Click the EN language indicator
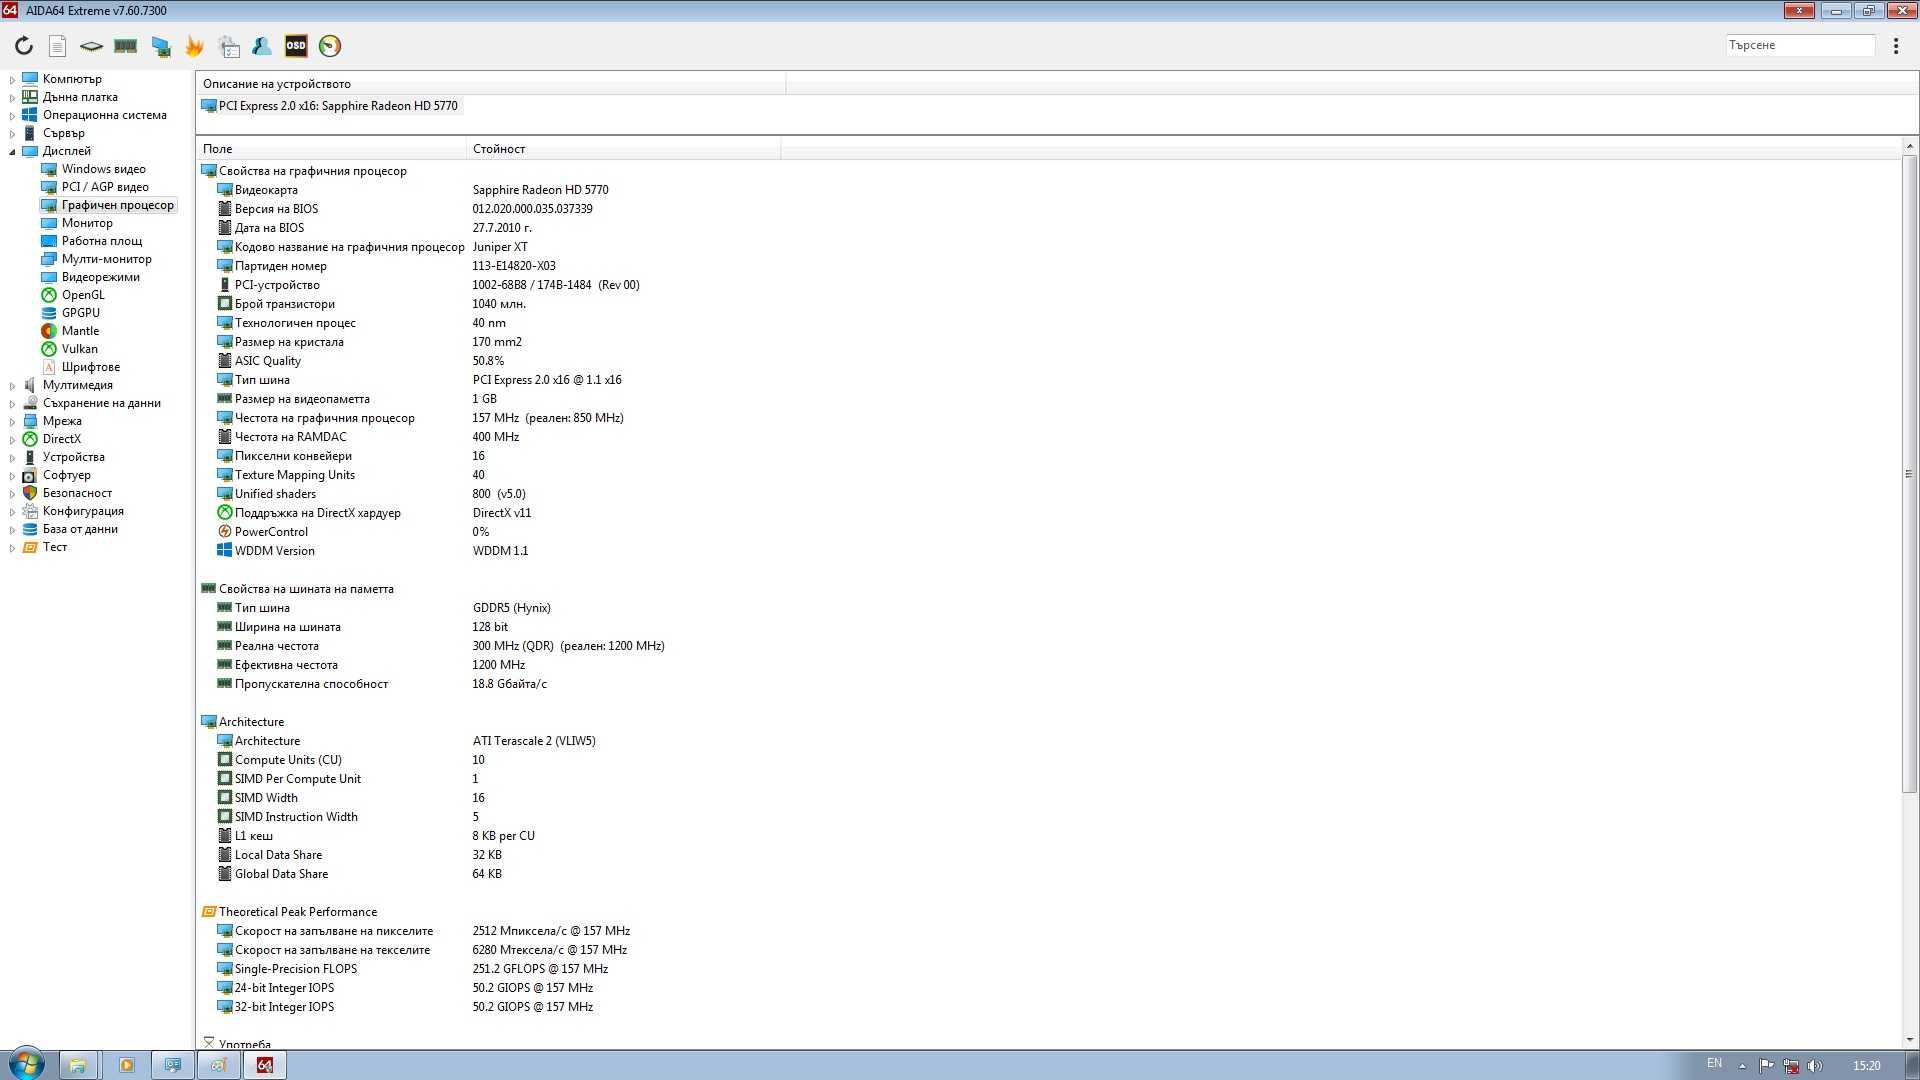The width and height of the screenshot is (1920, 1080). pyautogui.click(x=1714, y=1063)
